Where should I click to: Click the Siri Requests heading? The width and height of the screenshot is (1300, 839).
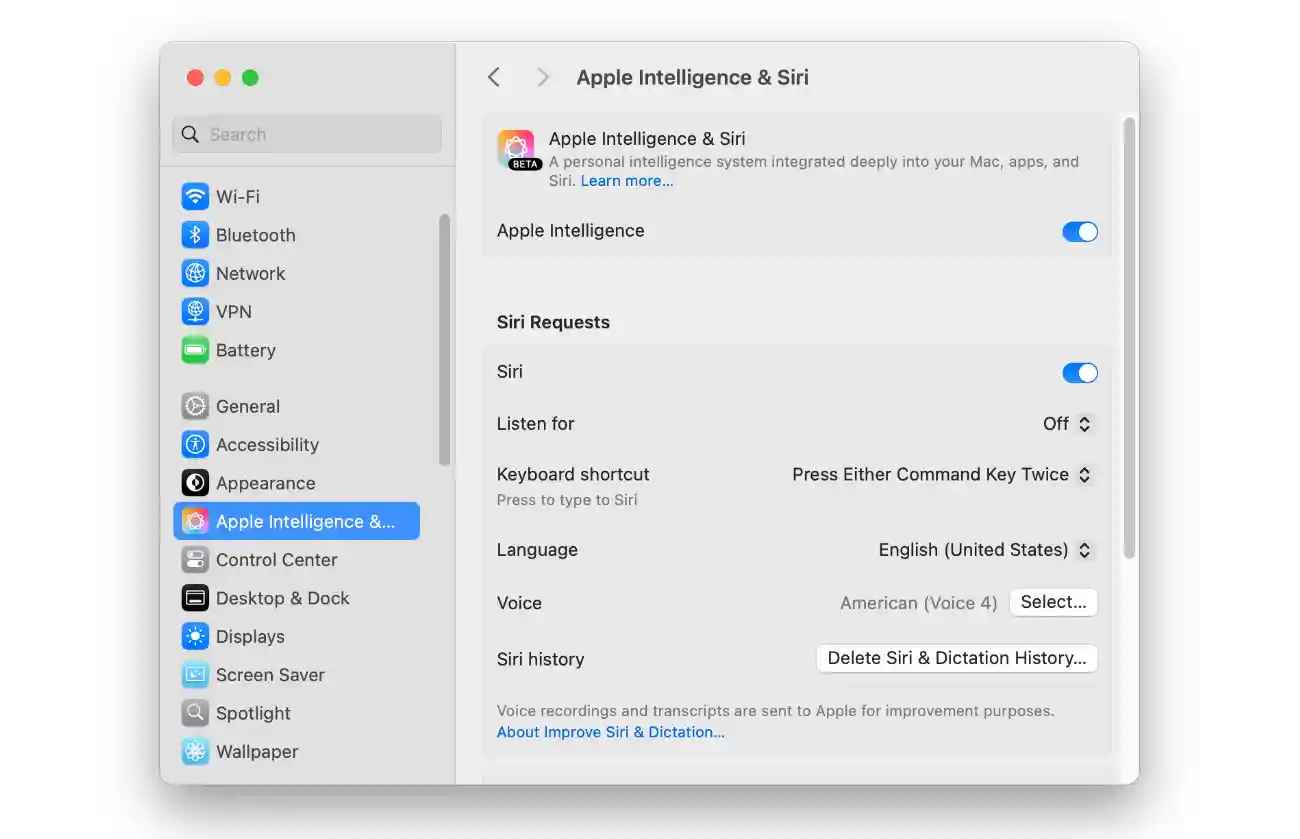(553, 322)
